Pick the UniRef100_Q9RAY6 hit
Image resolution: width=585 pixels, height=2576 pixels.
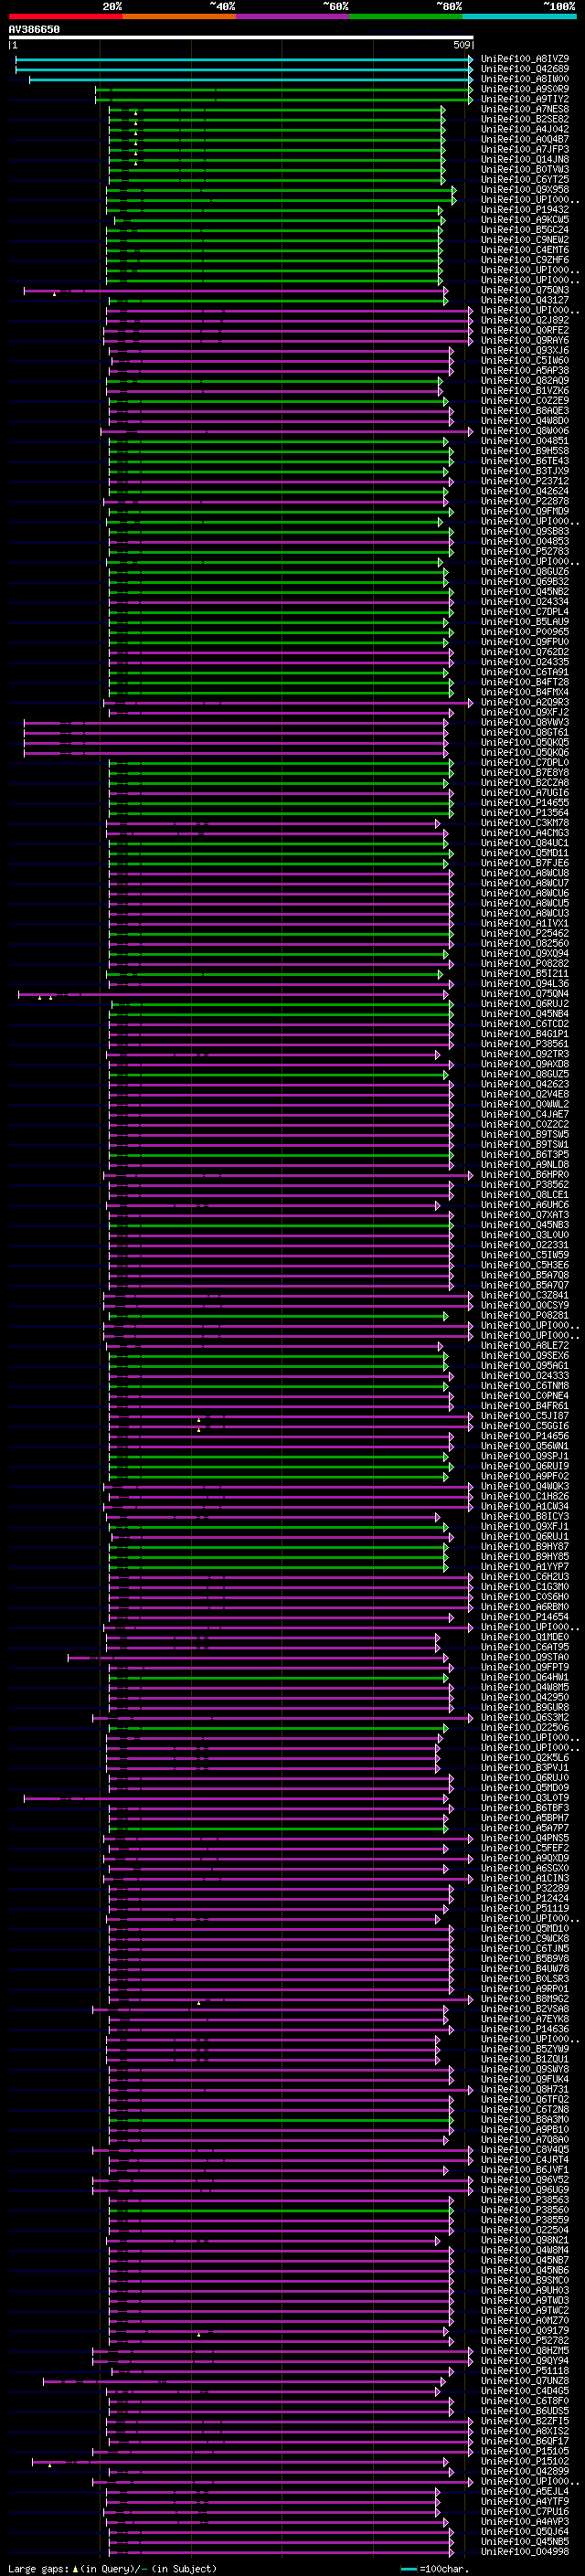click(525, 340)
